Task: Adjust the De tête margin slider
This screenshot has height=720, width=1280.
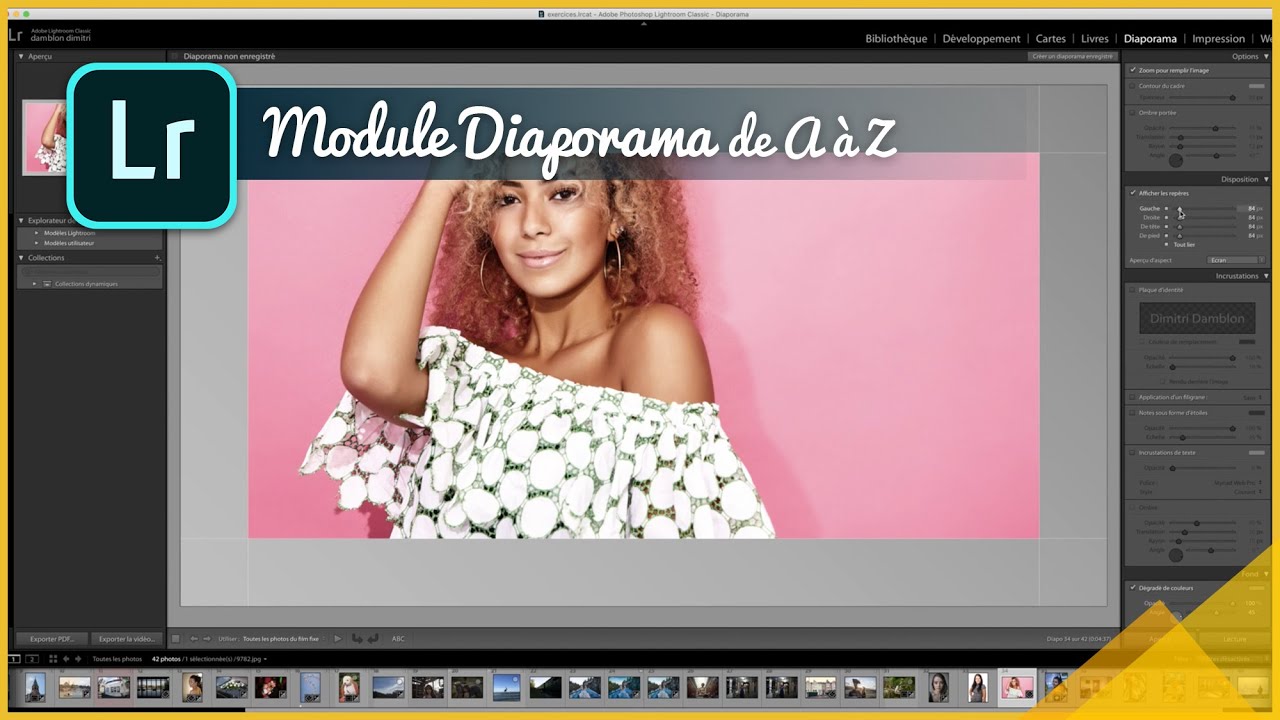Action: coord(1180,226)
